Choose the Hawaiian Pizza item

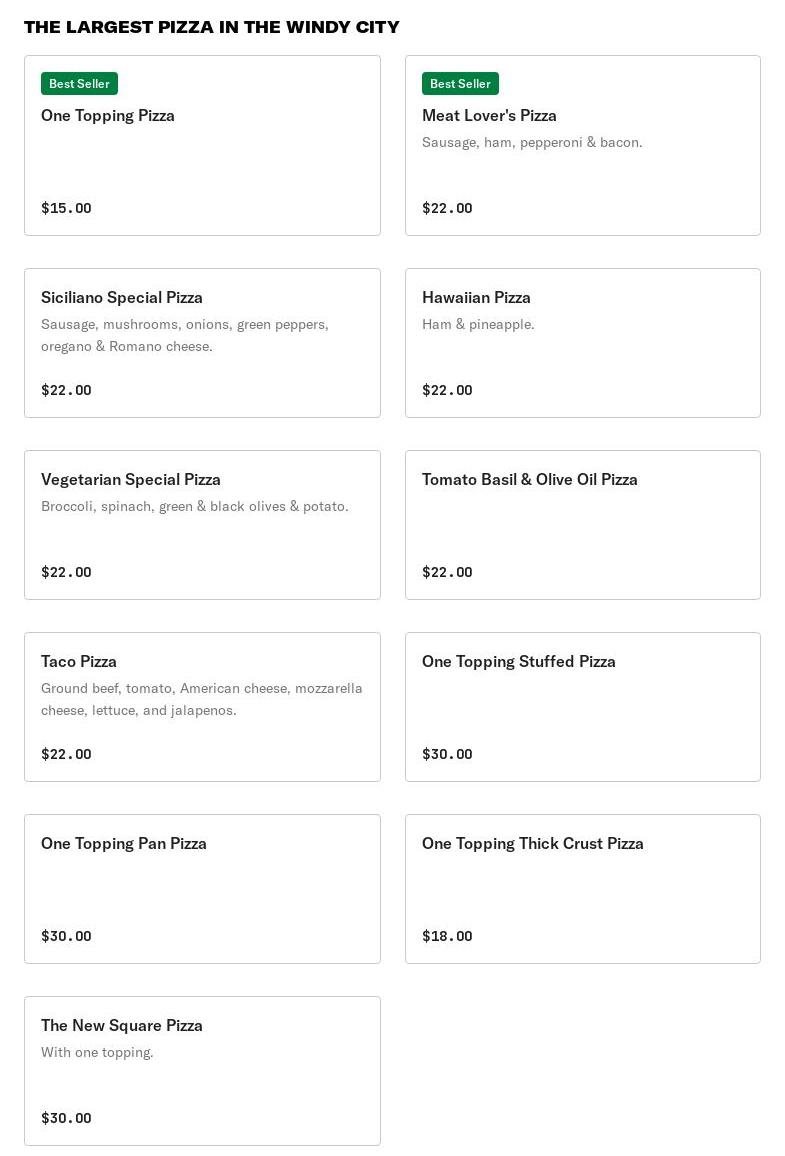pos(582,343)
